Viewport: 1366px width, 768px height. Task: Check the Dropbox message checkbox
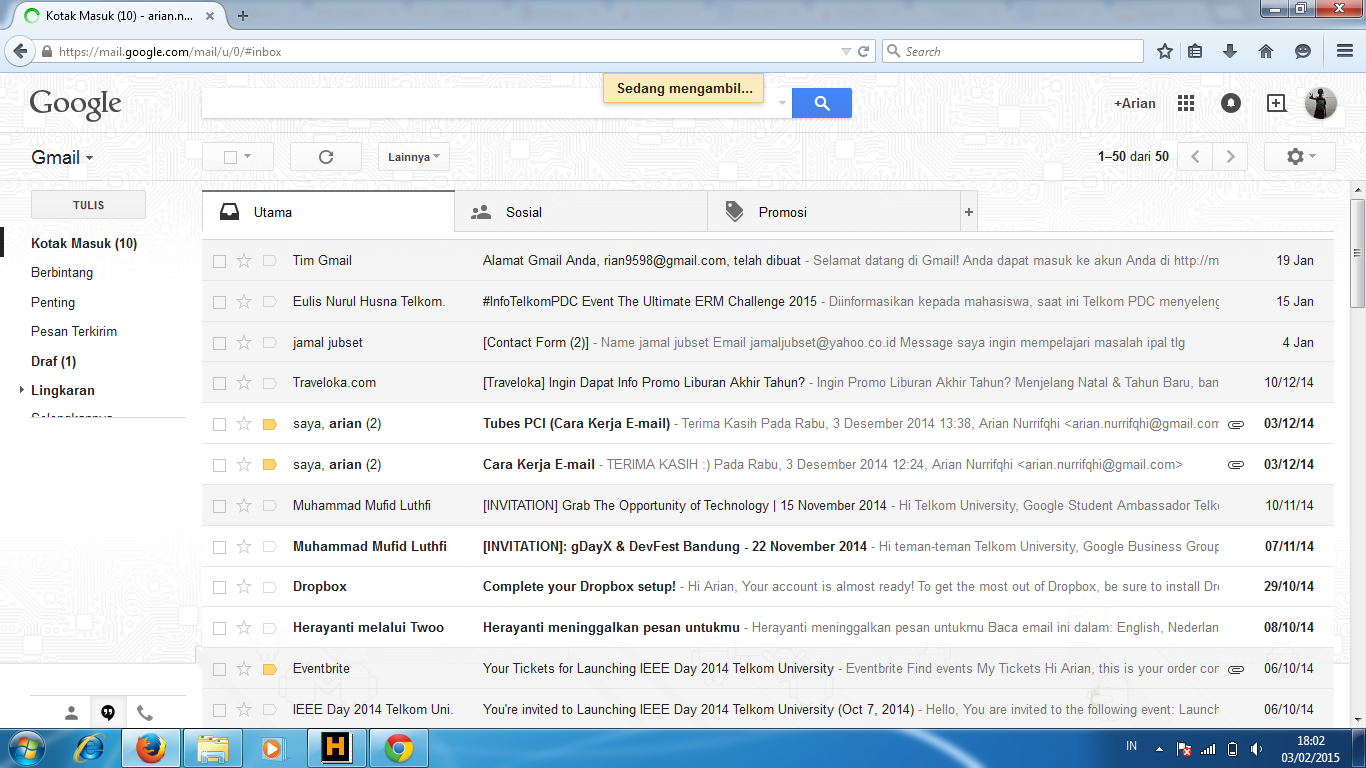[219, 587]
